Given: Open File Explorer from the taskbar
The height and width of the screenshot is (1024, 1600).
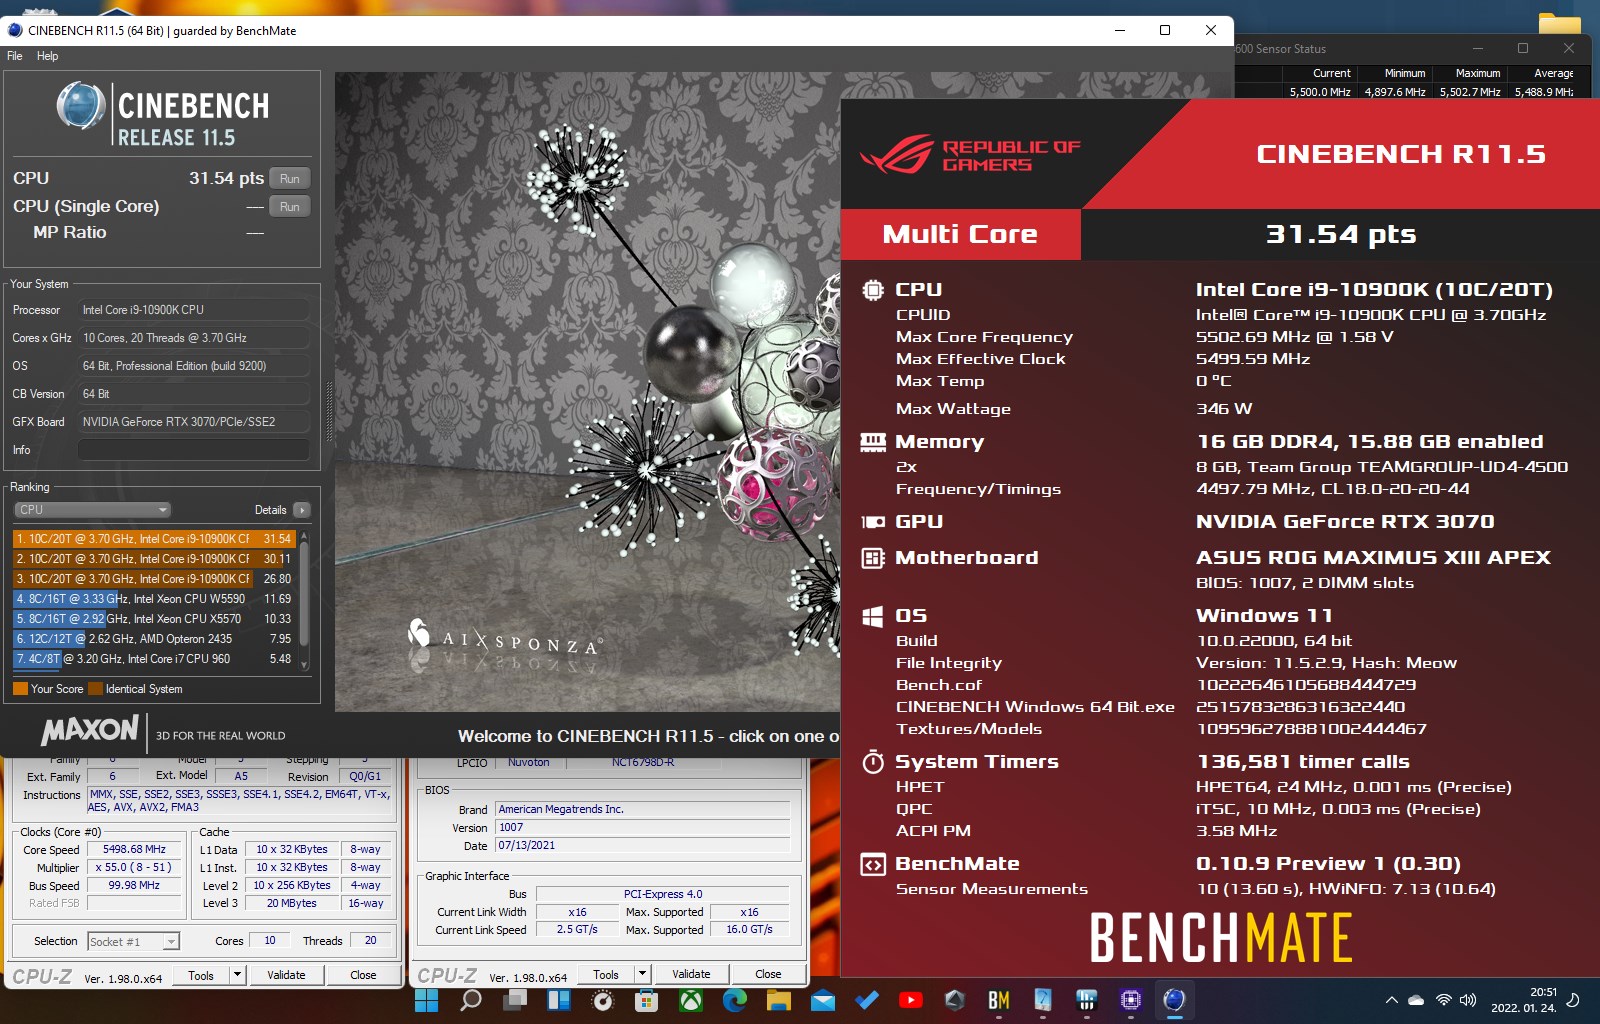Looking at the screenshot, I should pos(779,1000).
